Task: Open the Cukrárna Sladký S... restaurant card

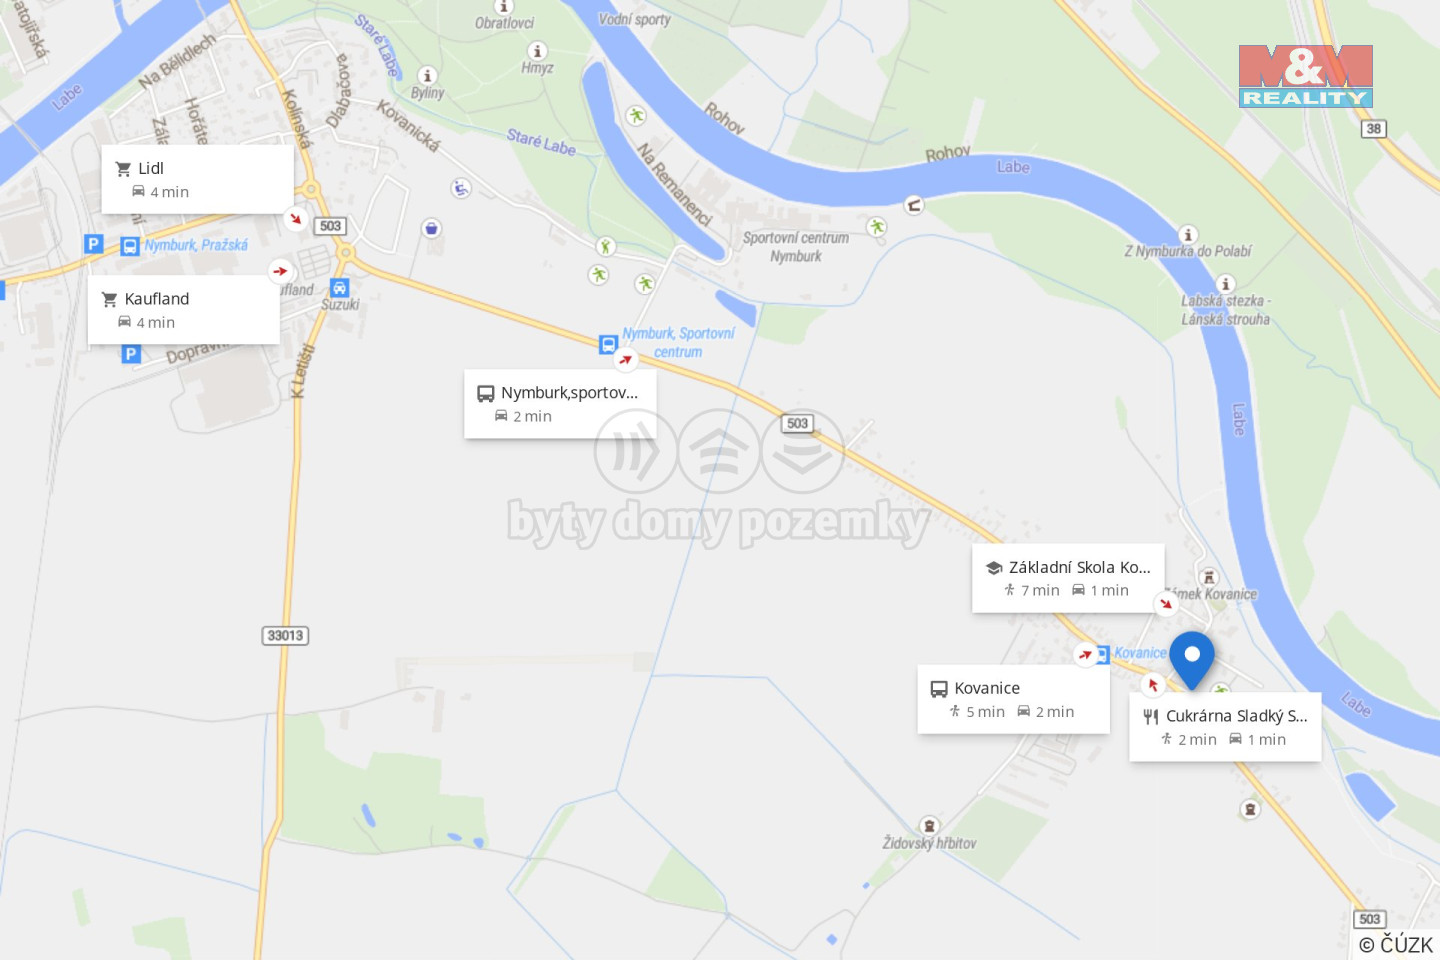Action: pos(1225,727)
